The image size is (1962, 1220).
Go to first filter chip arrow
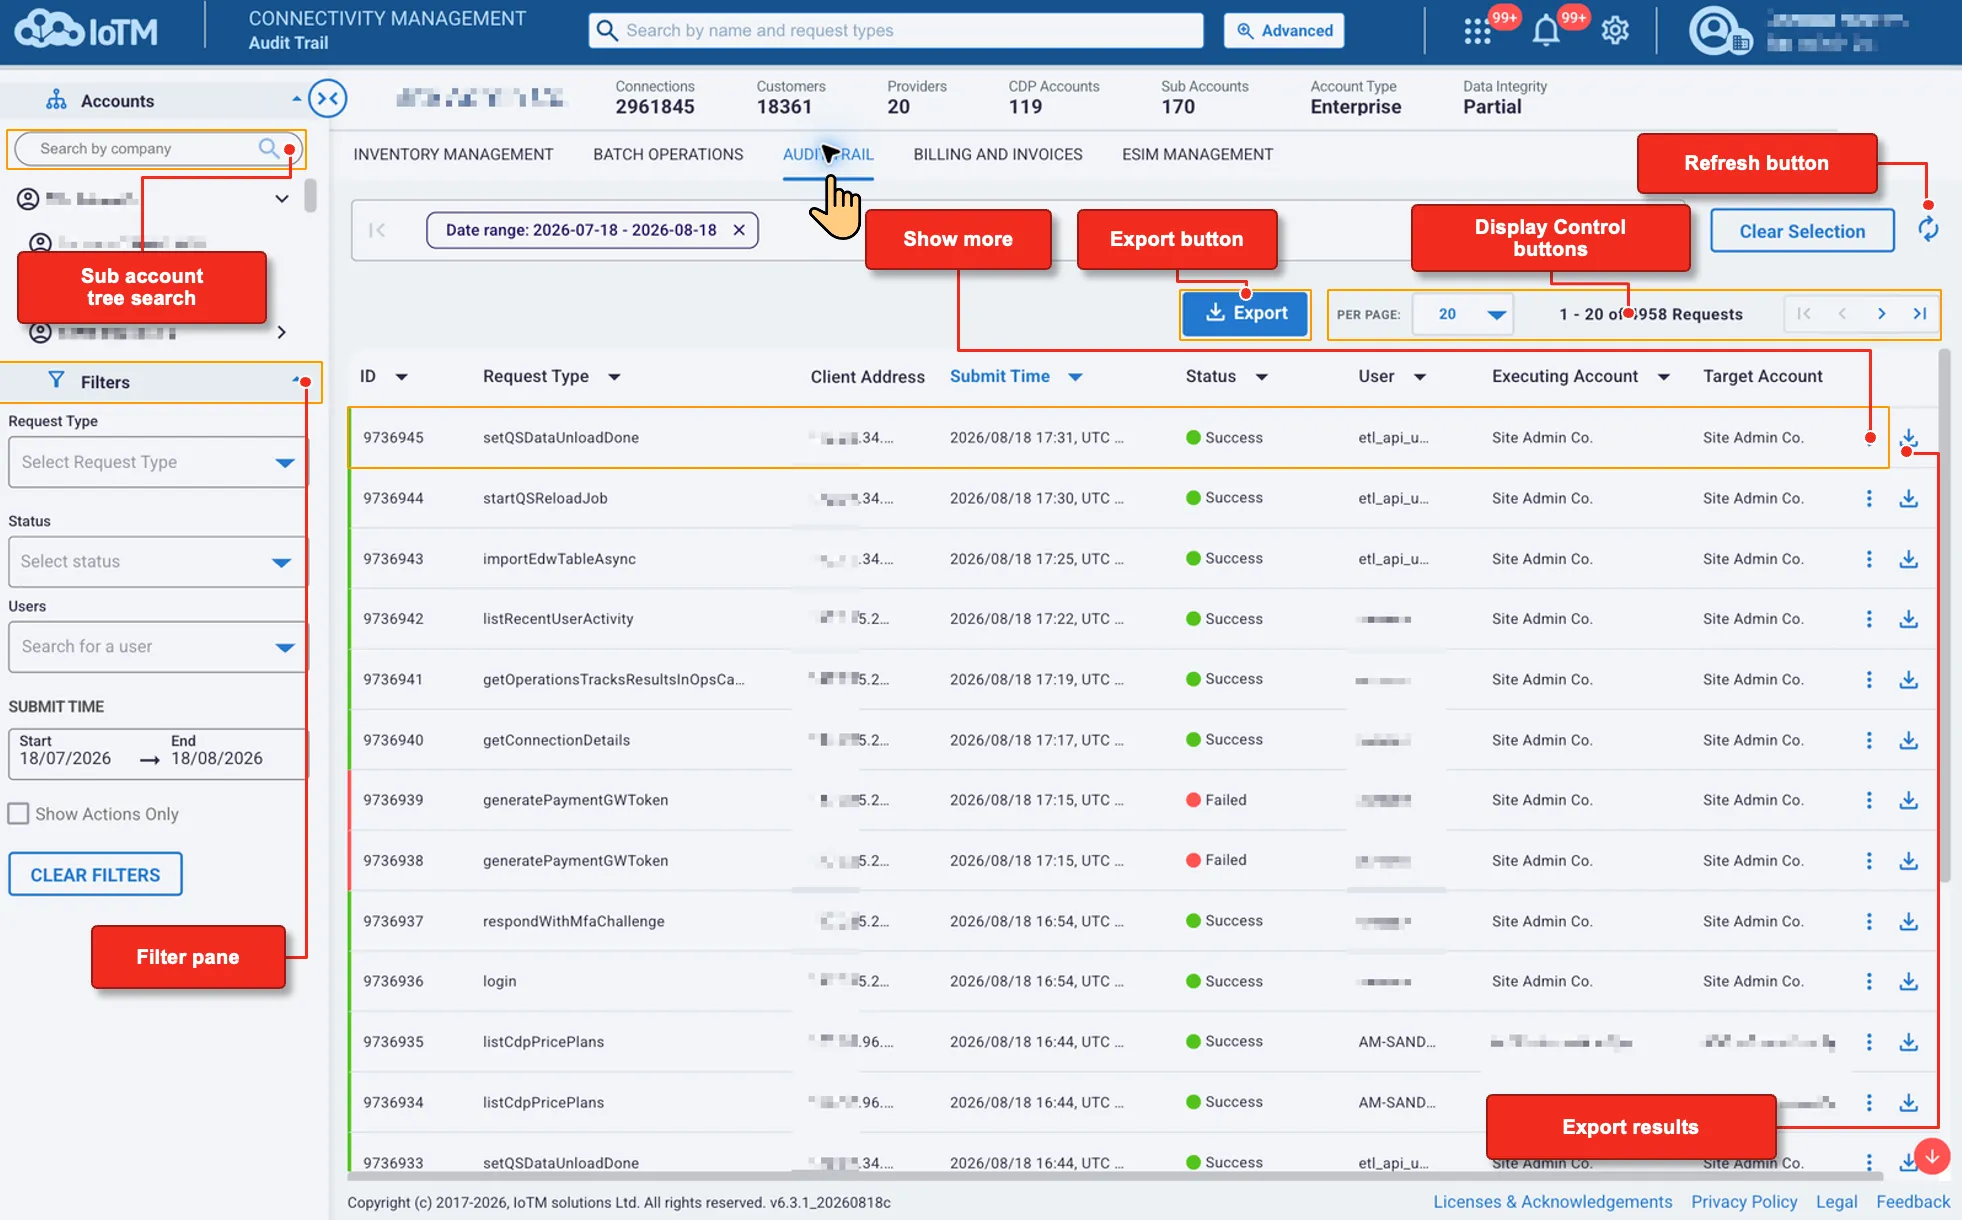(x=377, y=230)
